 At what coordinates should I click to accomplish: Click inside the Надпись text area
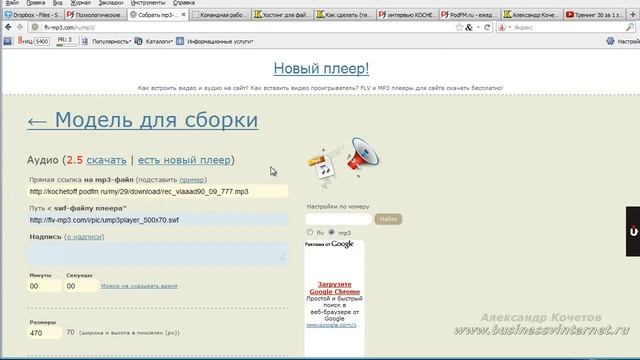158,253
